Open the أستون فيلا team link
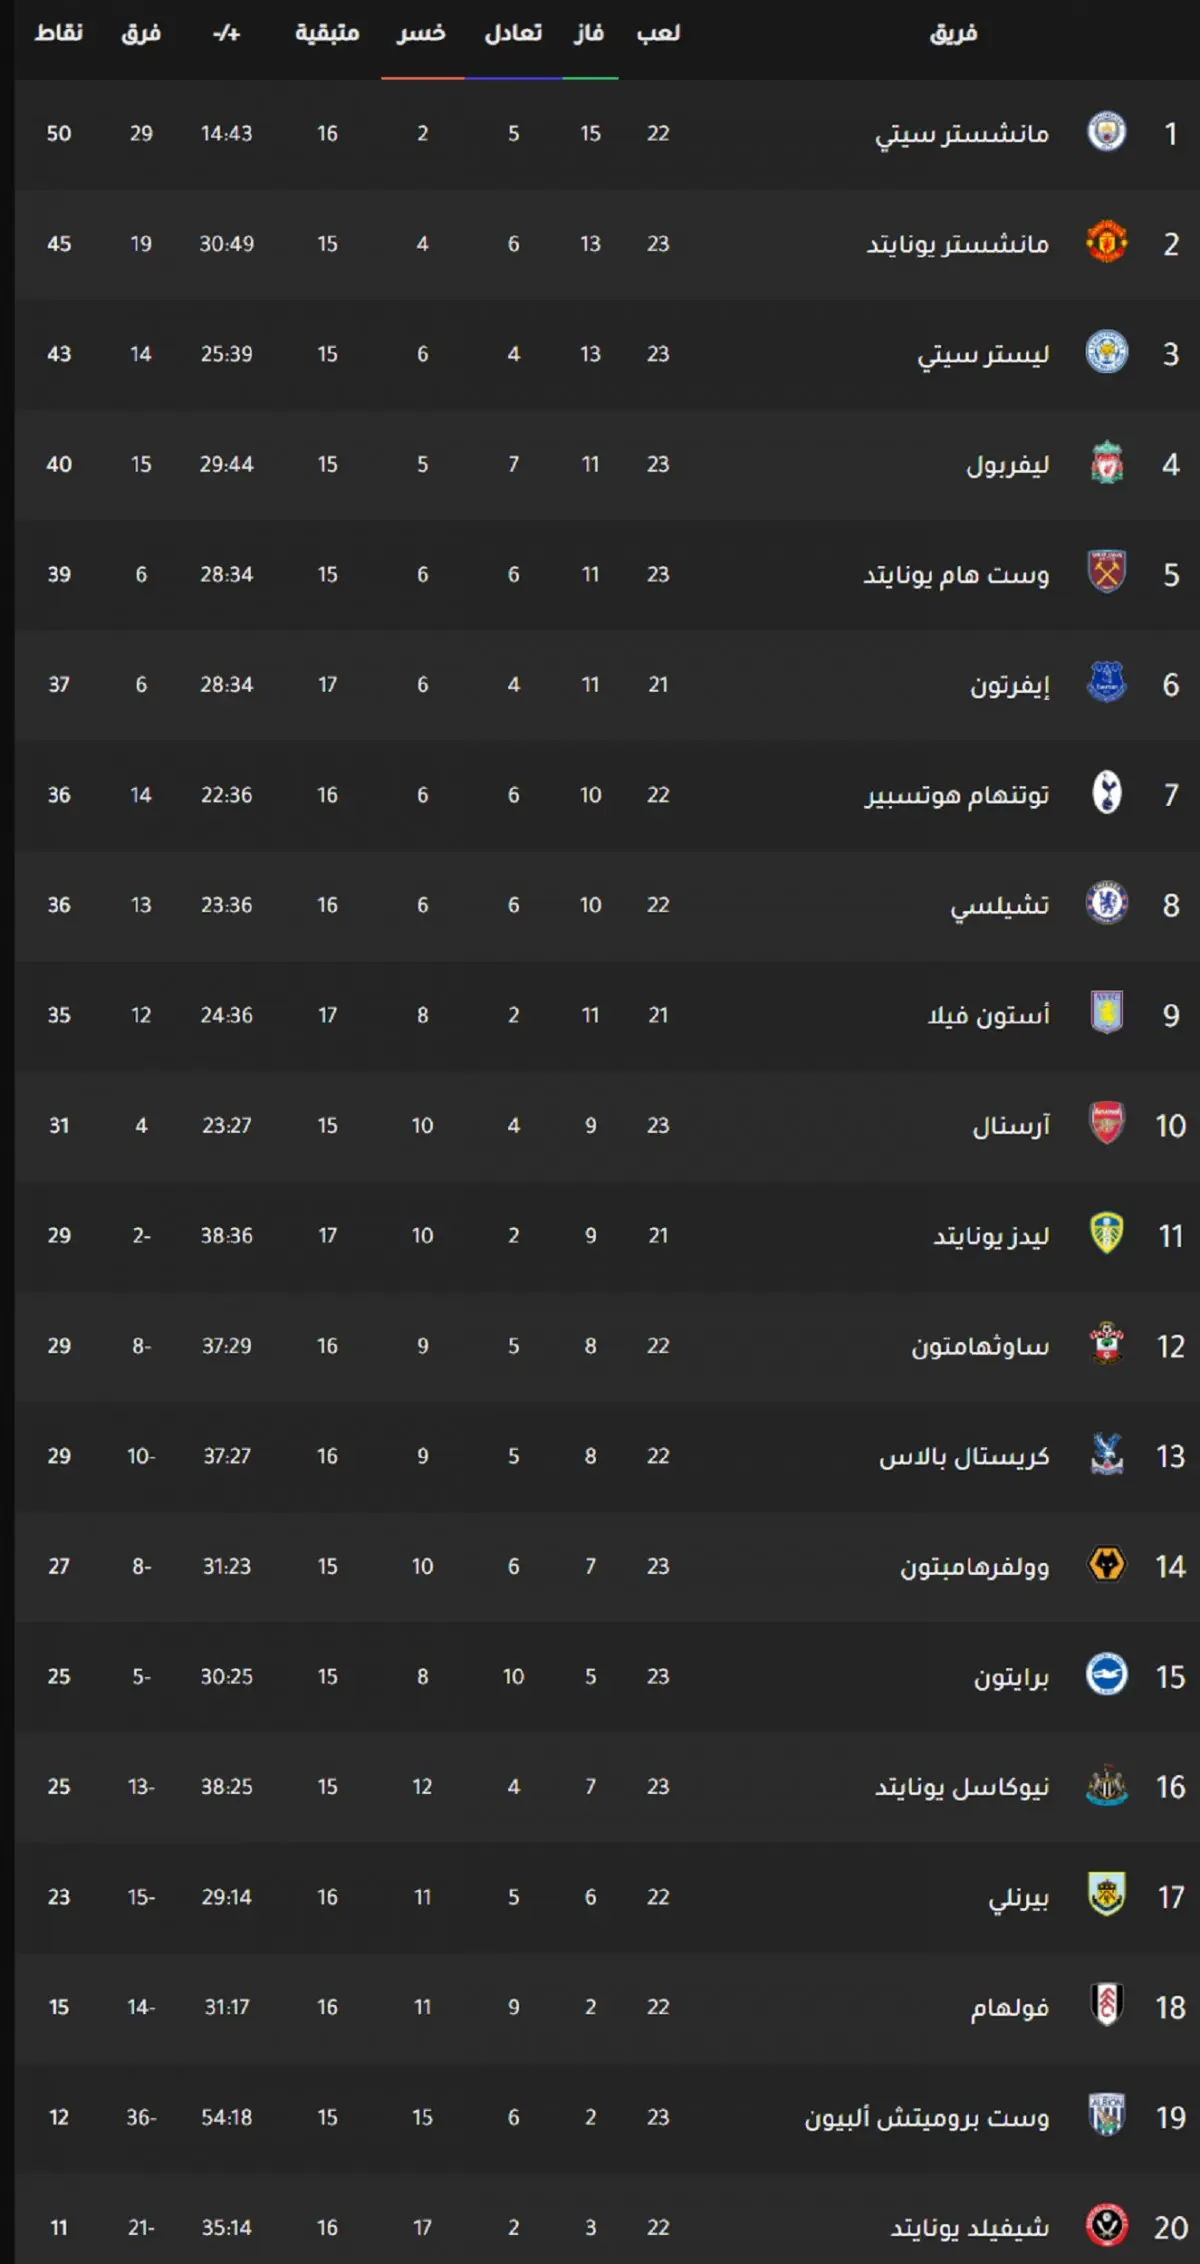 [988, 1015]
